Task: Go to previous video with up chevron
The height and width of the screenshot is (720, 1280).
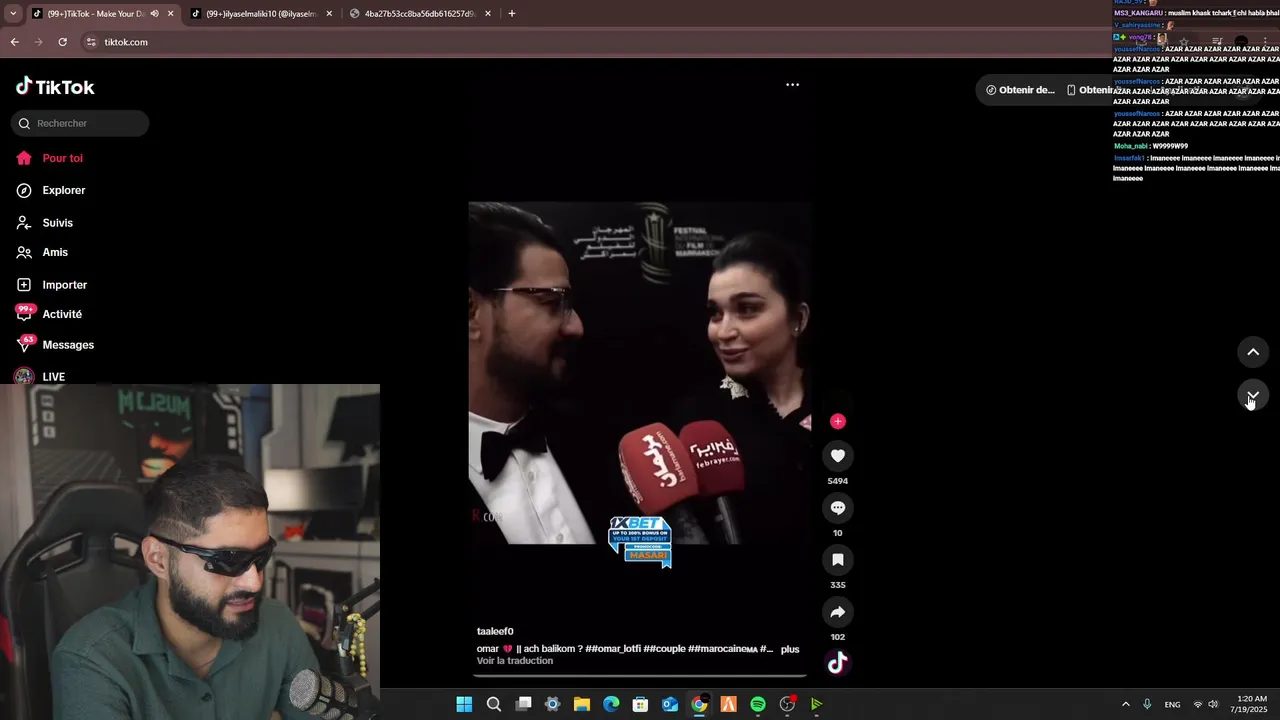Action: click(1253, 352)
